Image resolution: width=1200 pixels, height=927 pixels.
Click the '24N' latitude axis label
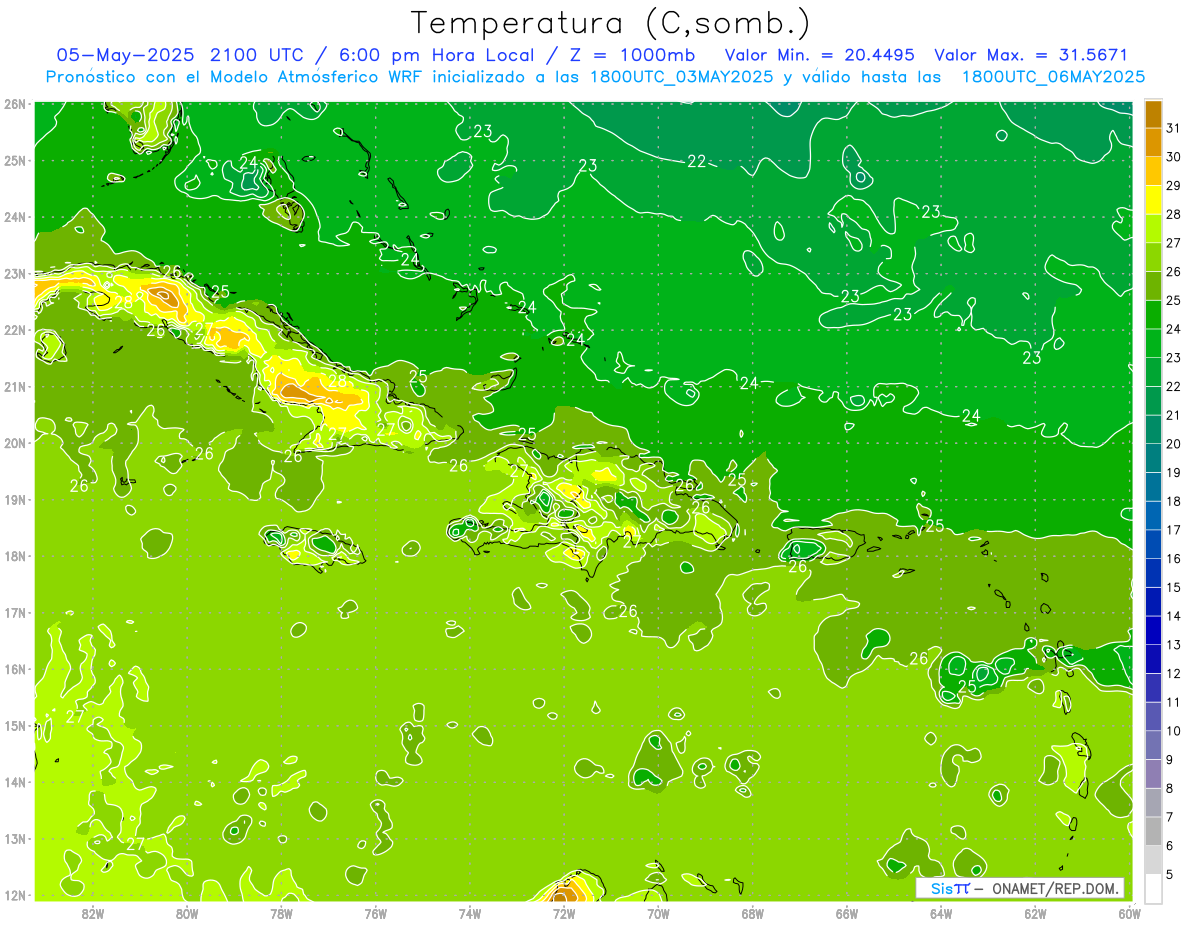point(14,217)
